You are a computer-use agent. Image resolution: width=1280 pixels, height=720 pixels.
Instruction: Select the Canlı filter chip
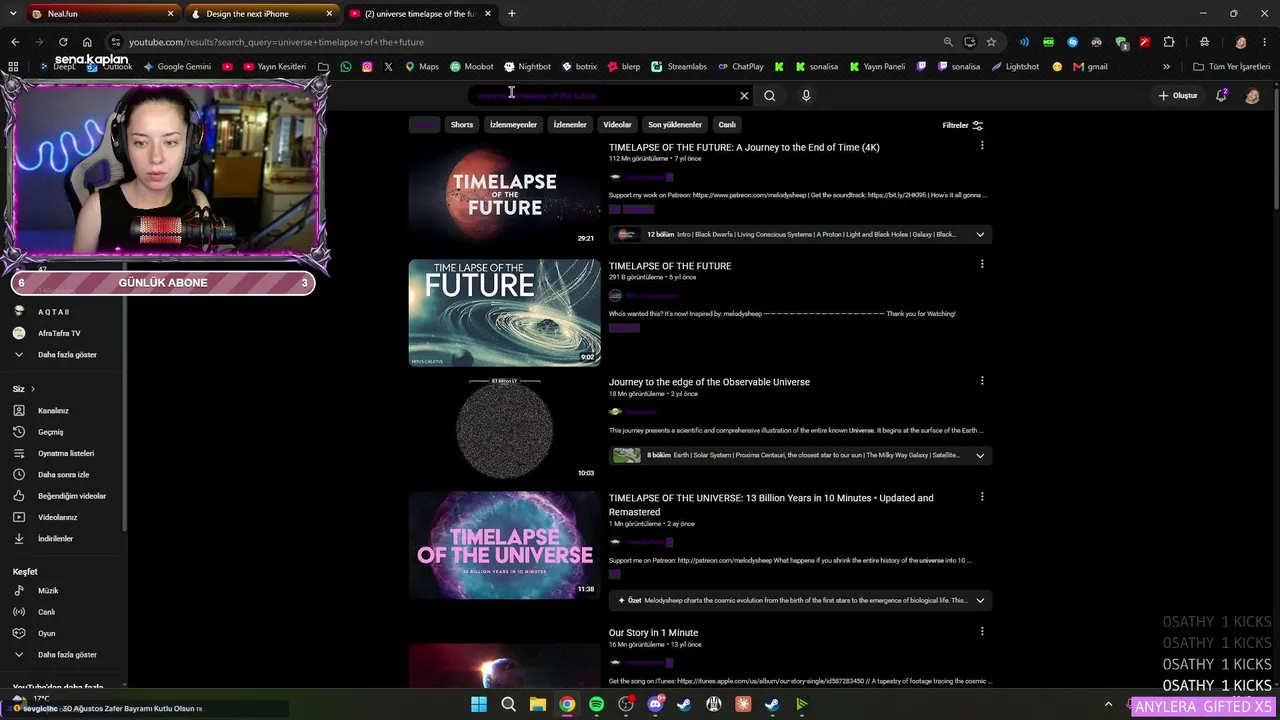(x=727, y=125)
